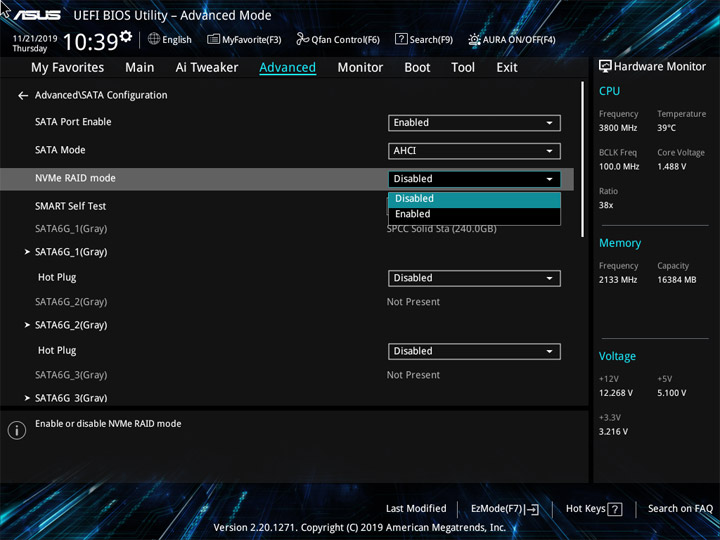This screenshot has width=720, height=540.
Task: Open the SATA Mode AHCI dropdown
Action: point(474,151)
